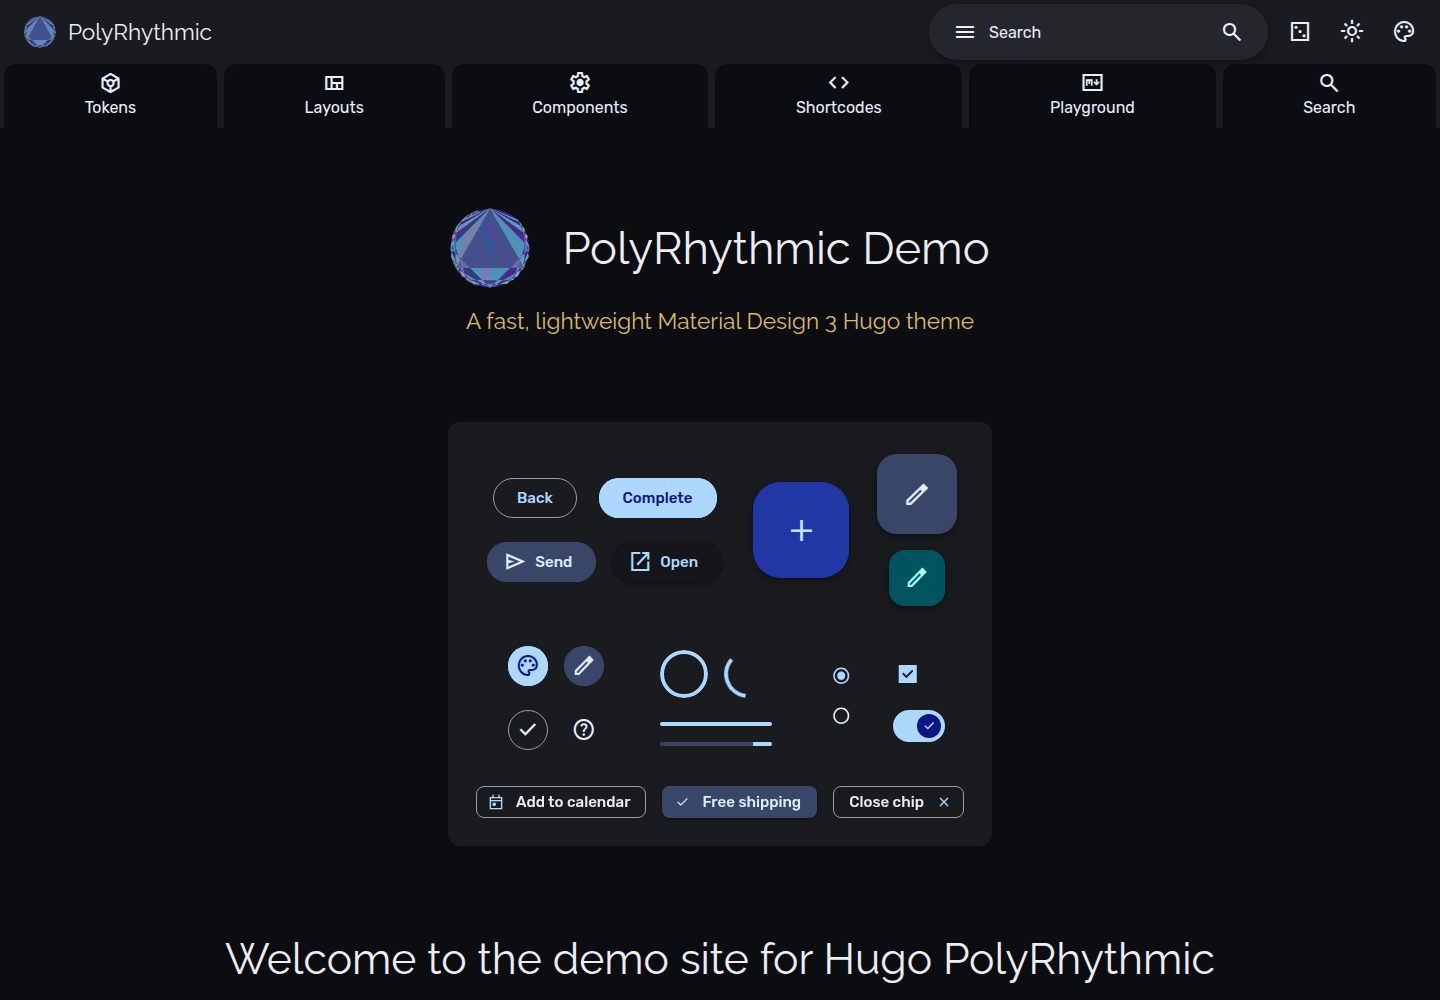Click the large blue plus FAB
The width and height of the screenshot is (1440, 1000).
[x=801, y=530]
